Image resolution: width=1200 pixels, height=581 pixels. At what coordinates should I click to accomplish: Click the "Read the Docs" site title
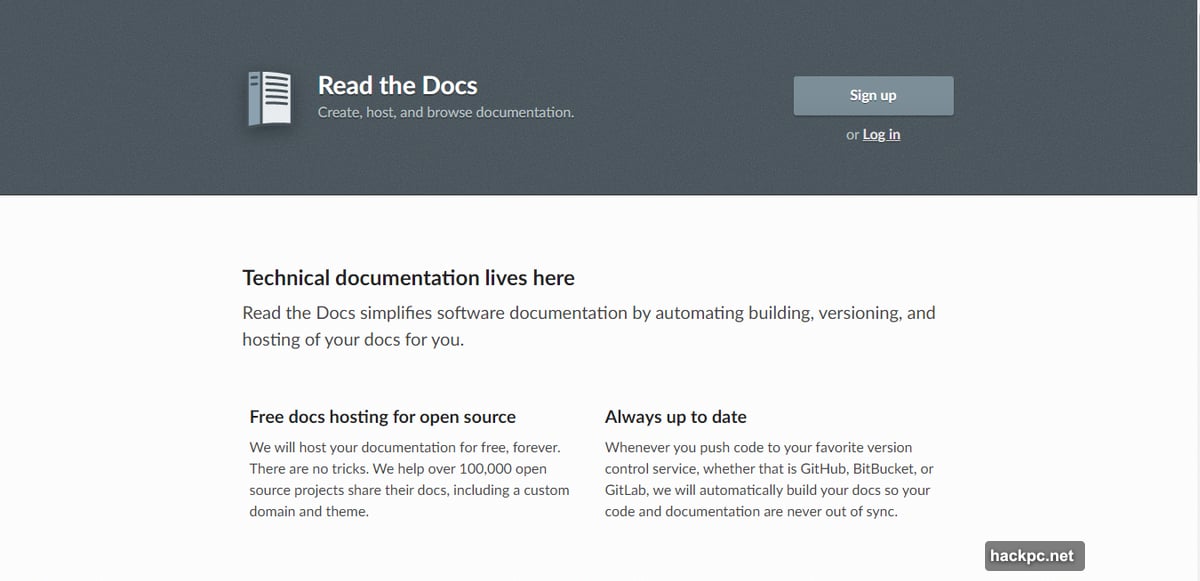397,85
